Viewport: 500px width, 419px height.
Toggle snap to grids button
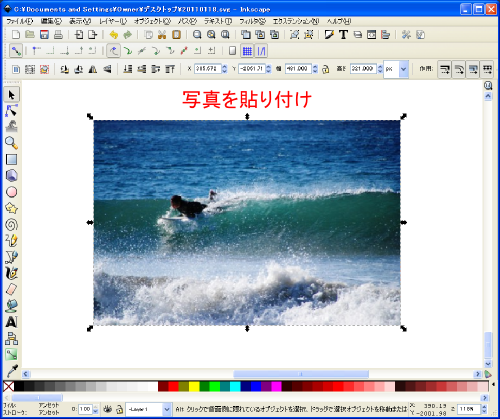(247, 51)
